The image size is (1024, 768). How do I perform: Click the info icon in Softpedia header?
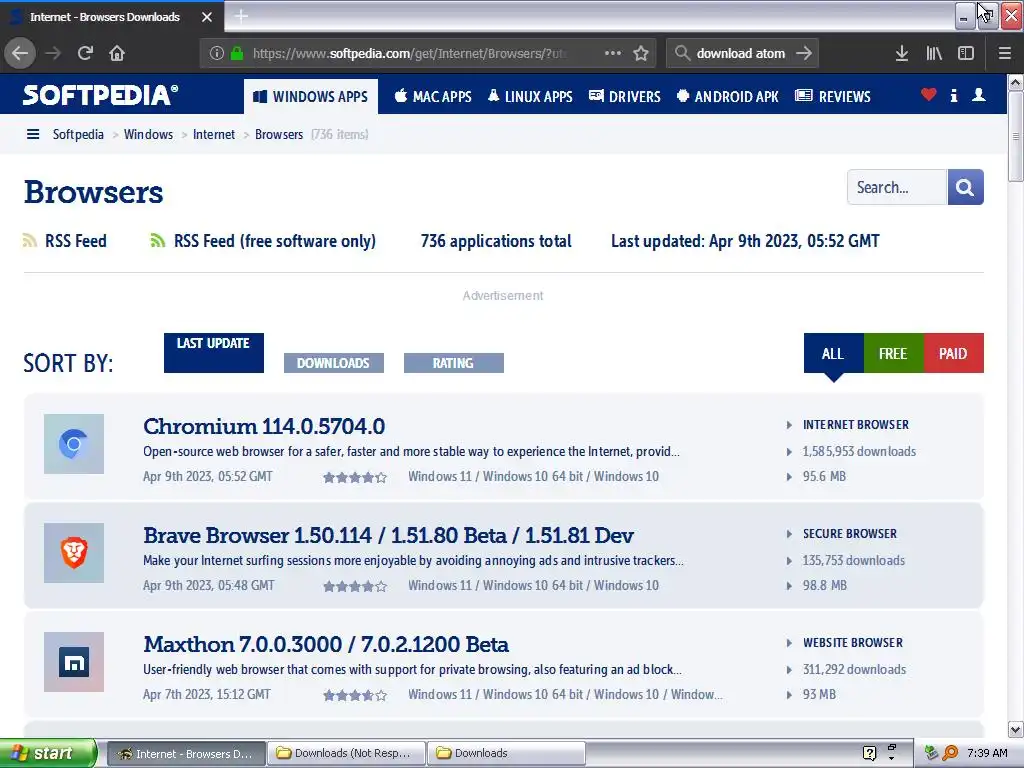click(954, 95)
